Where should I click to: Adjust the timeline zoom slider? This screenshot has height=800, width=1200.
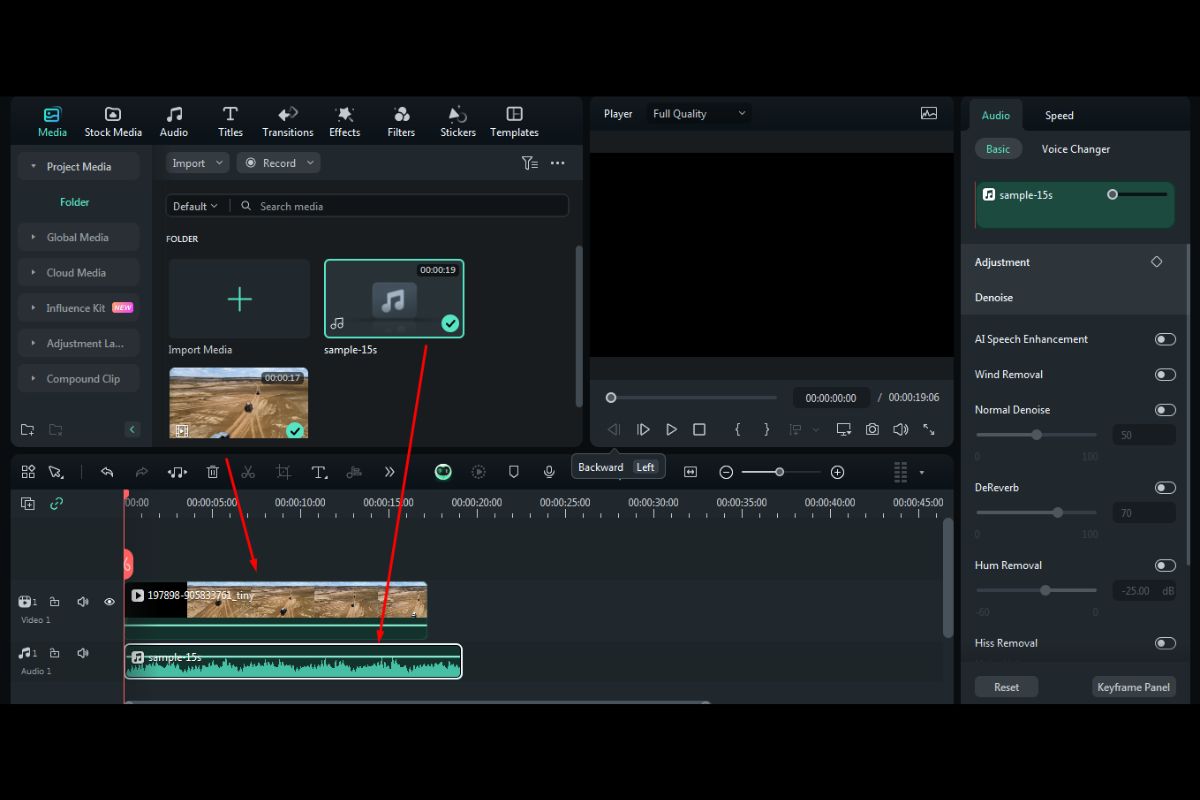[780, 472]
